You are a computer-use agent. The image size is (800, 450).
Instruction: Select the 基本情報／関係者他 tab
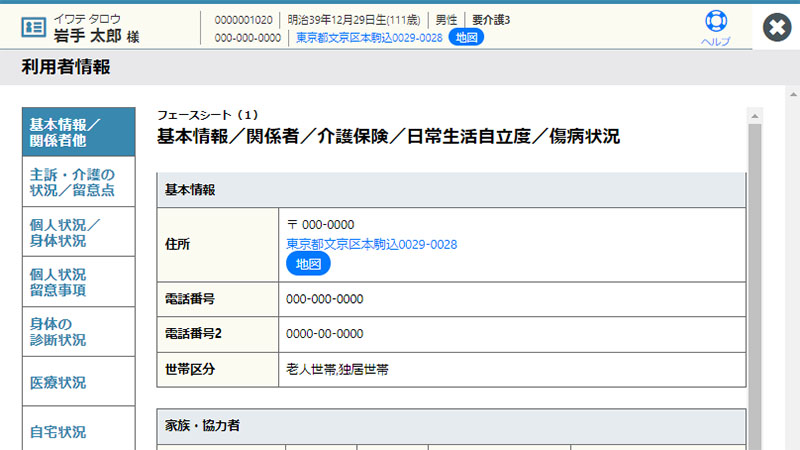tap(79, 132)
